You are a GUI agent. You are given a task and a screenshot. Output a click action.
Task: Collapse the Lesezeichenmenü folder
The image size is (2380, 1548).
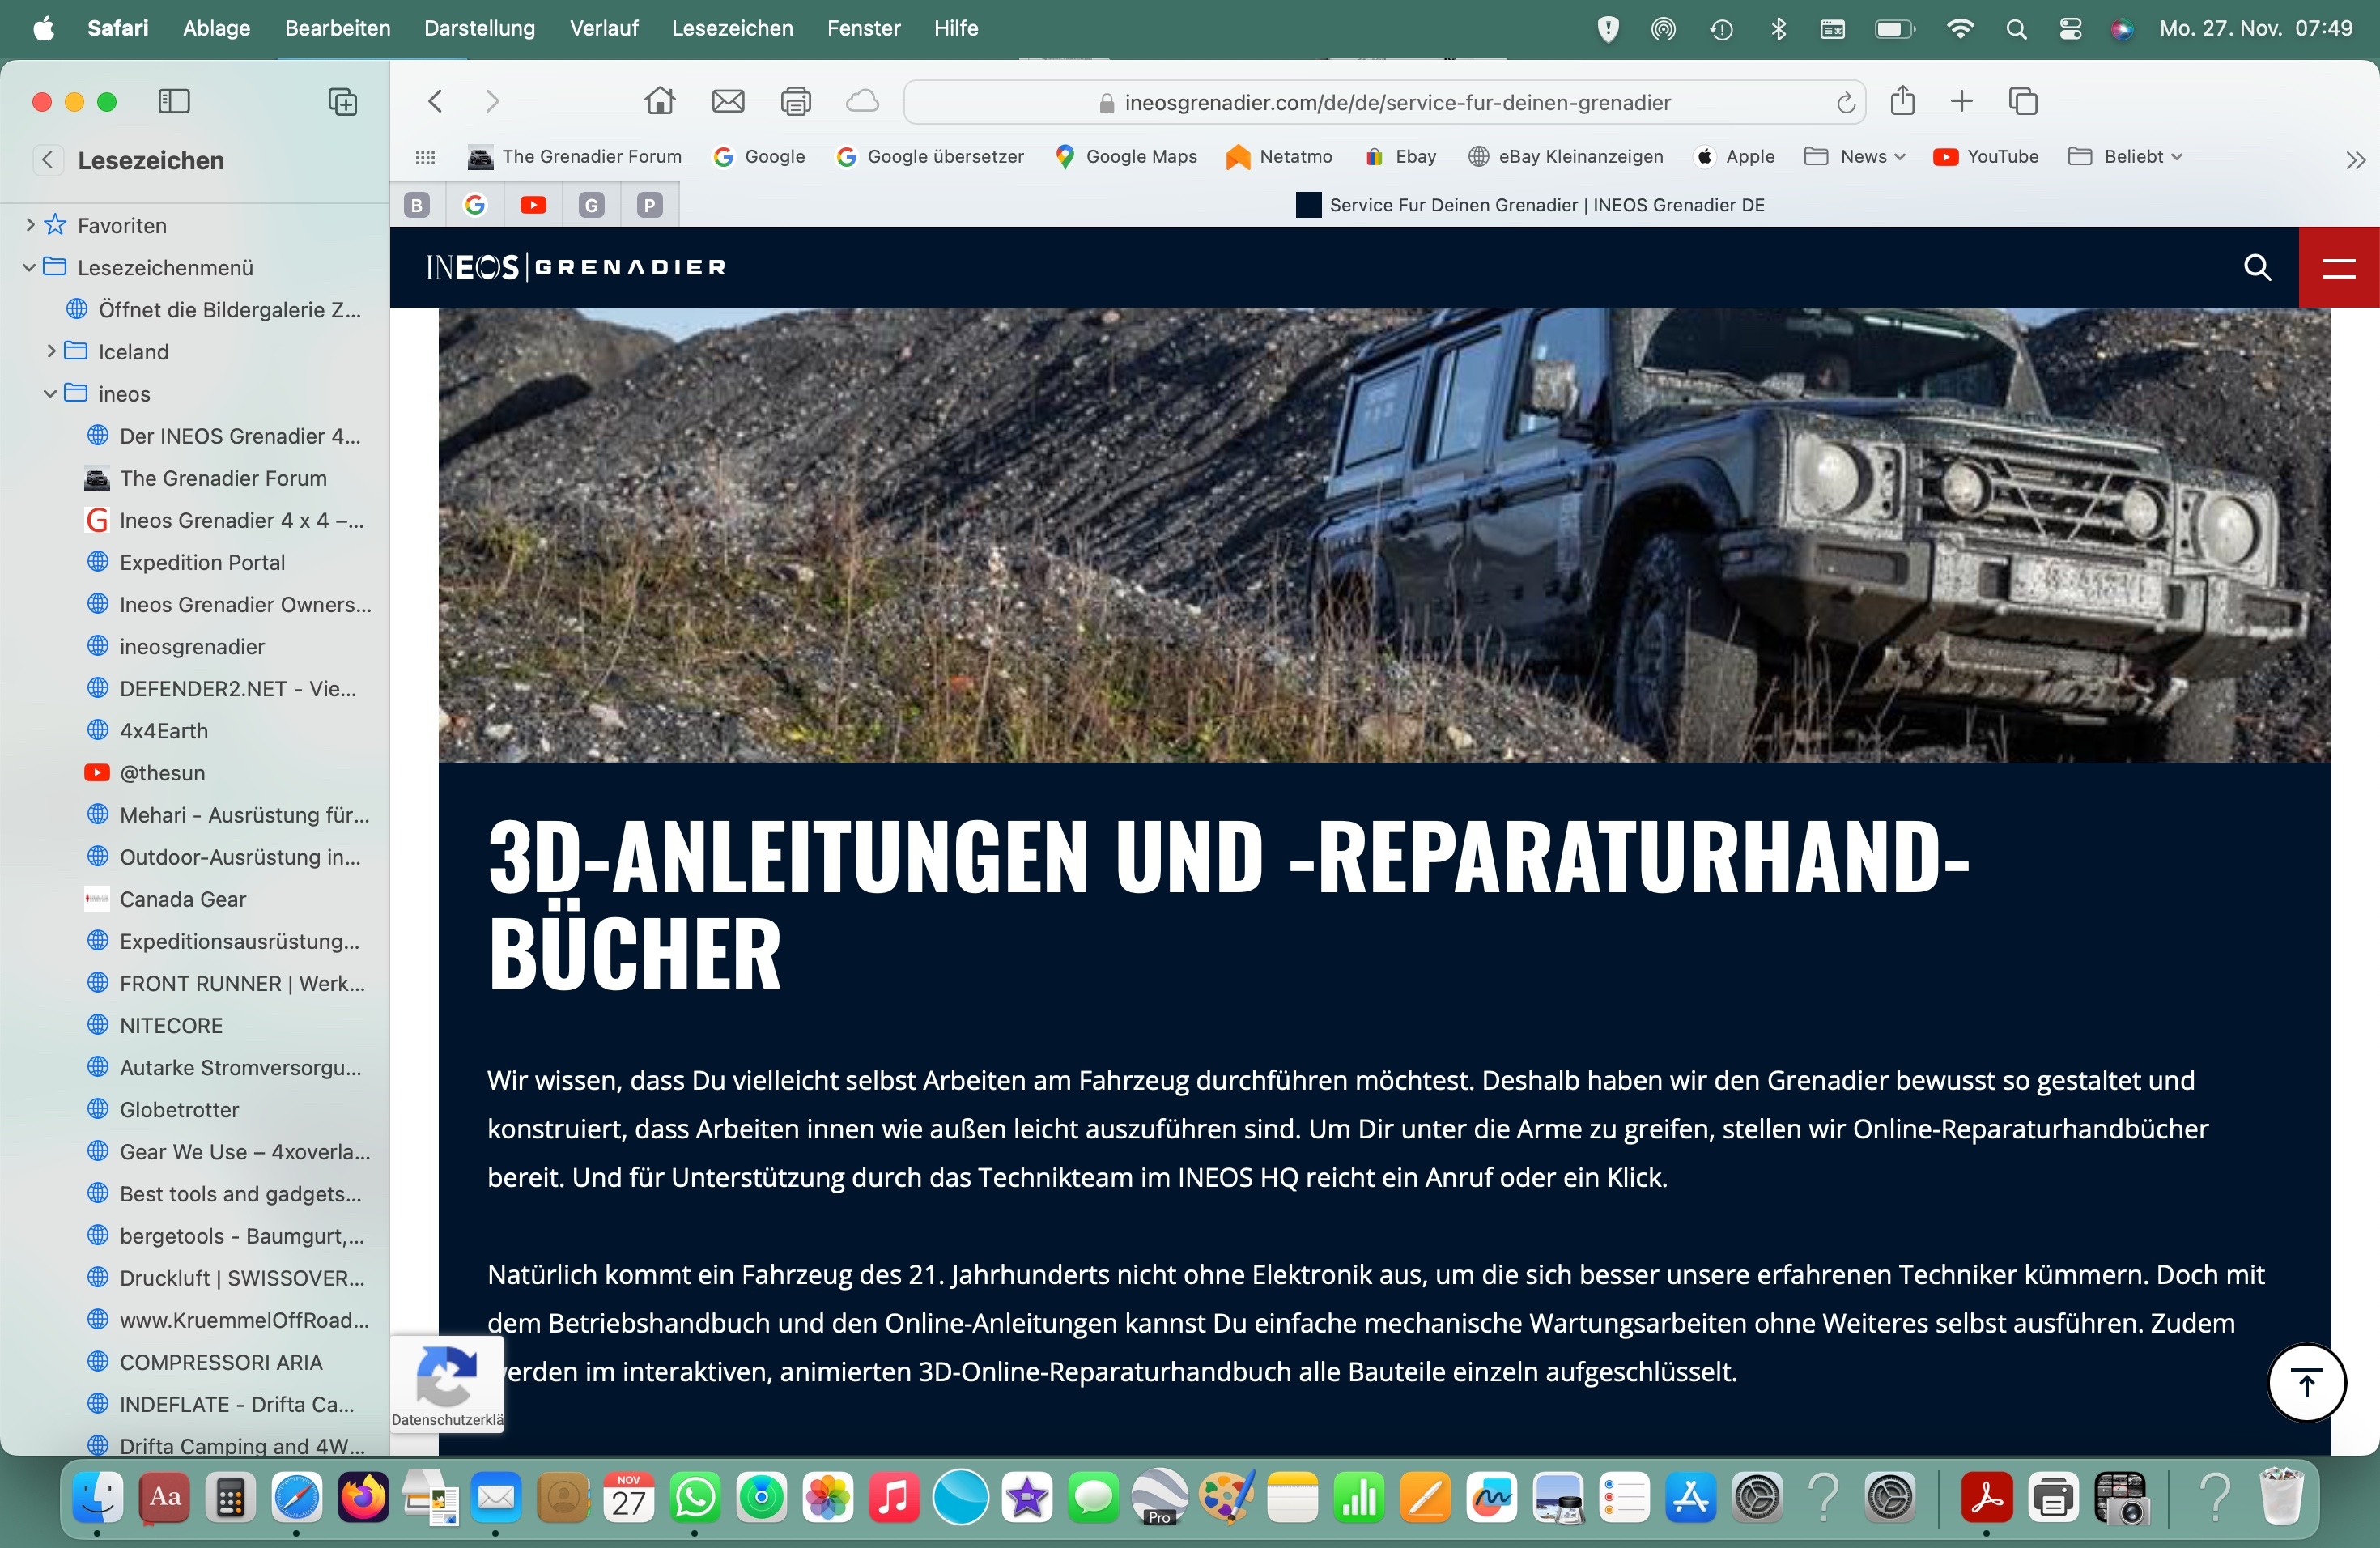[29, 267]
